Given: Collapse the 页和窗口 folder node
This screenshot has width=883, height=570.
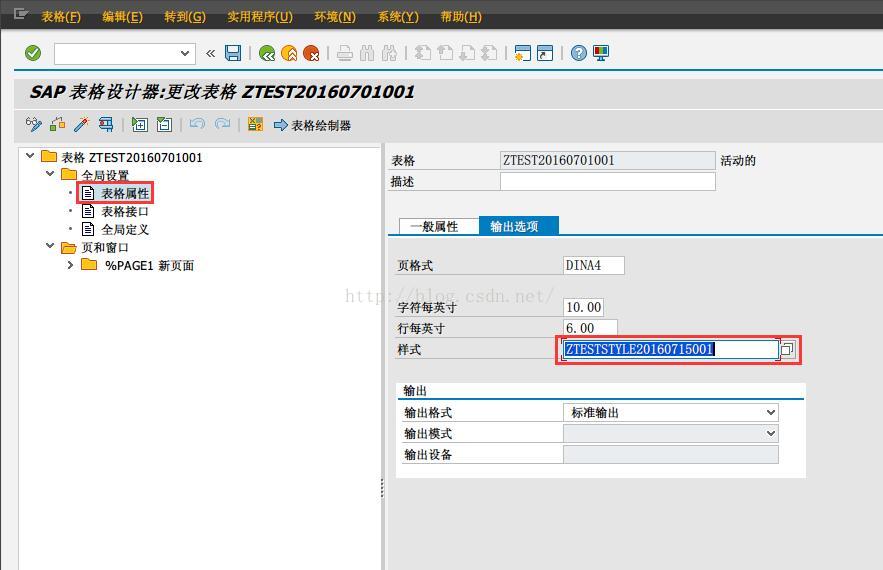Looking at the screenshot, I should [x=50, y=246].
